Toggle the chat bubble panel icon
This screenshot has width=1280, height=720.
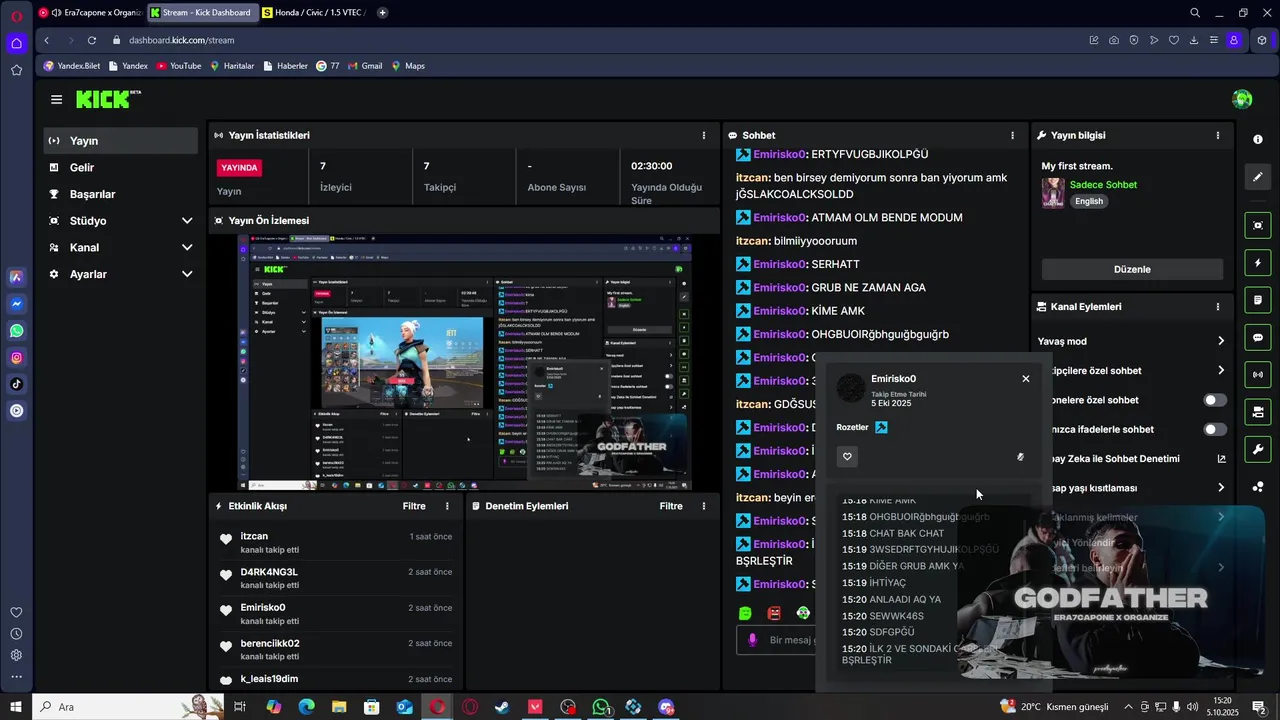(x=1258, y=338)
